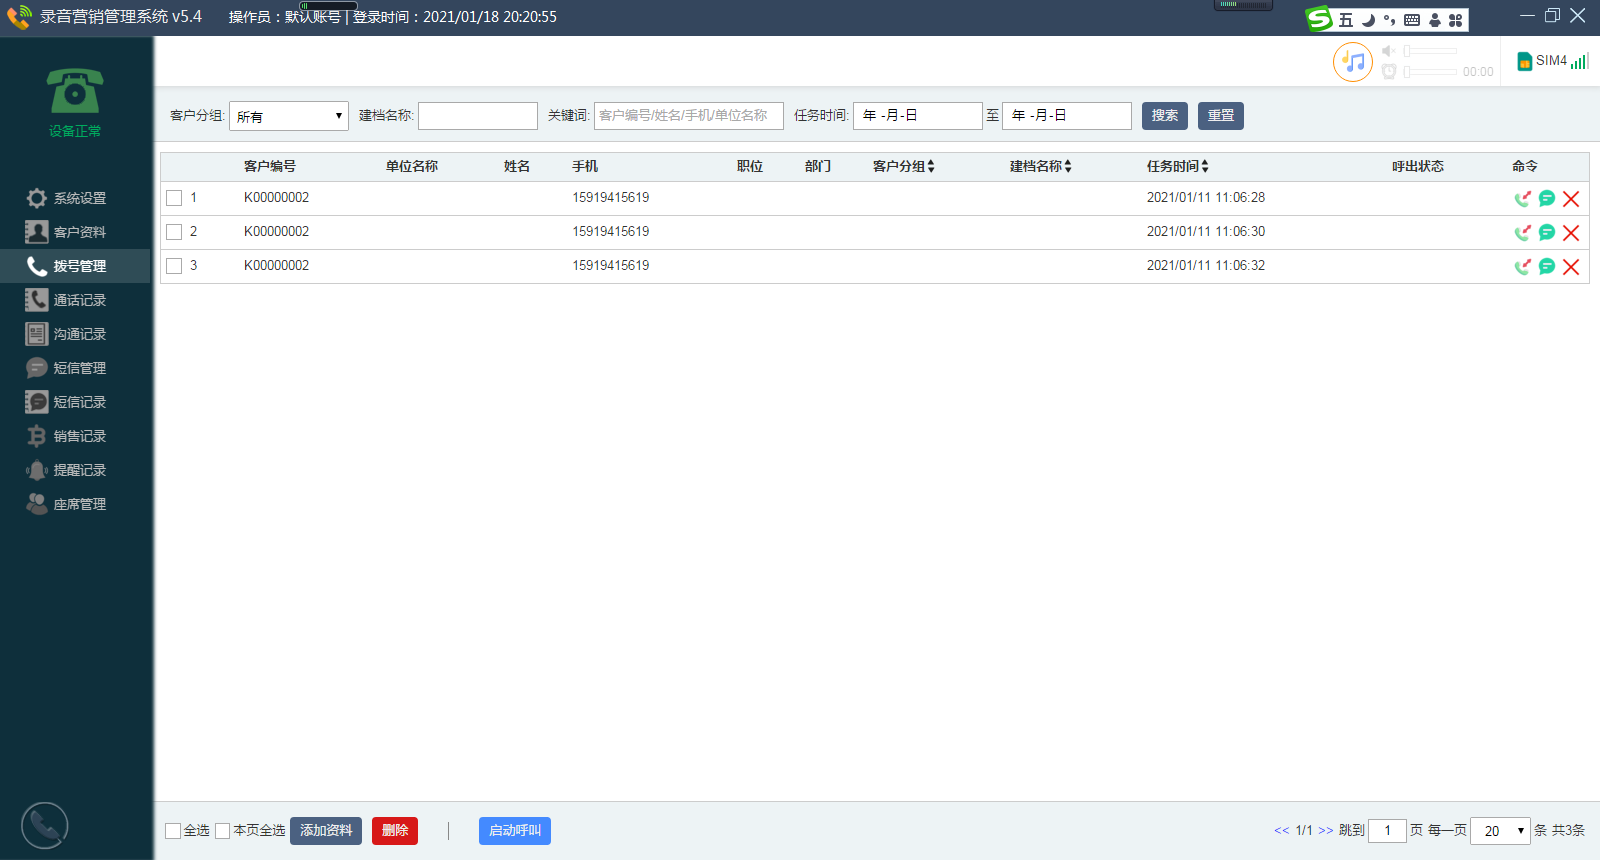Click the speaker volume icon
This screenshot has width=1600, height=860.
click(x=1388, y=51)
